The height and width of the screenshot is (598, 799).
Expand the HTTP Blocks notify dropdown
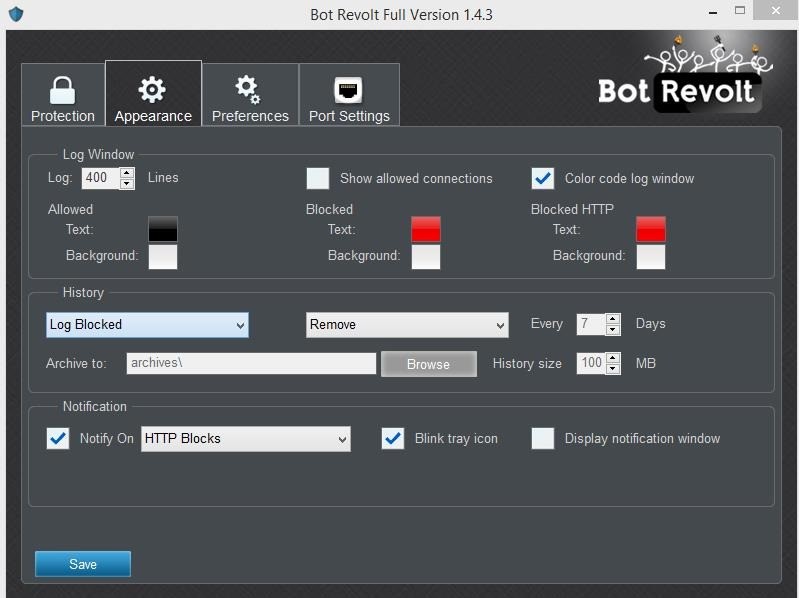tap(246, 439)
